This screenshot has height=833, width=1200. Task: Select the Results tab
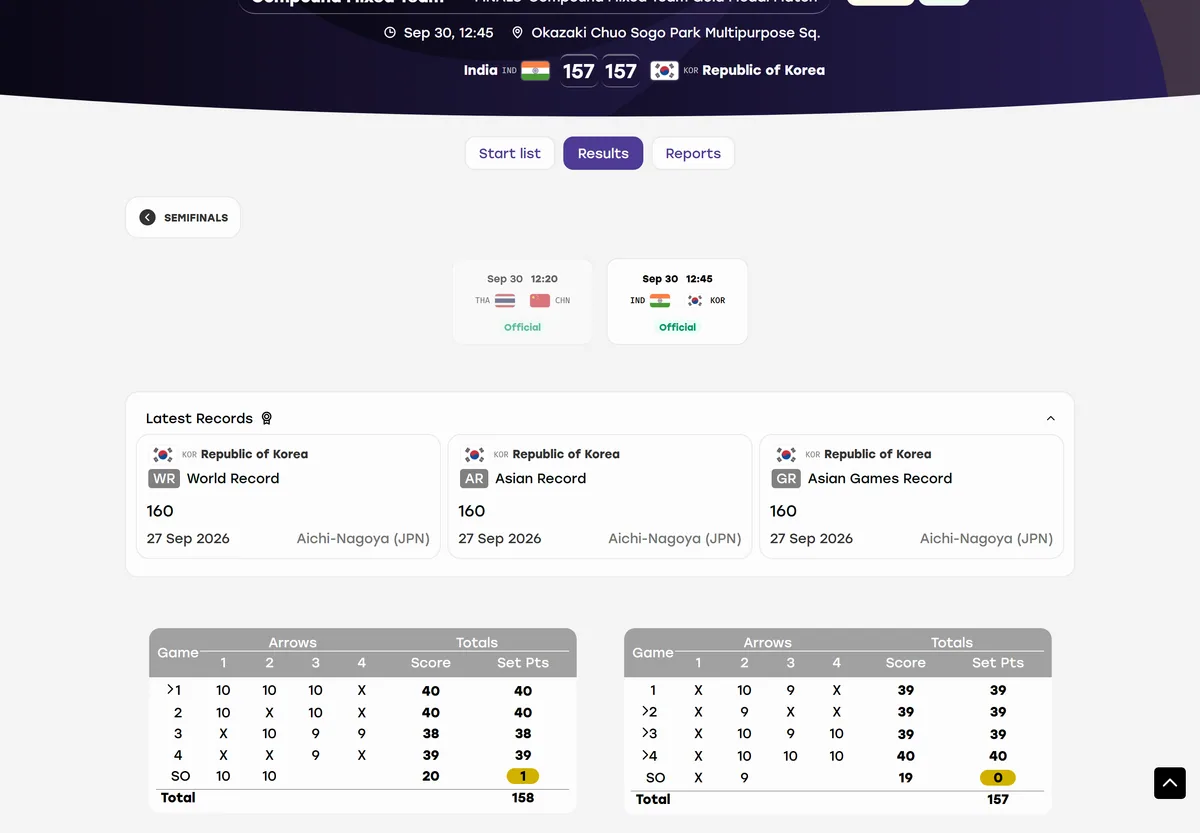click(603, 153)
